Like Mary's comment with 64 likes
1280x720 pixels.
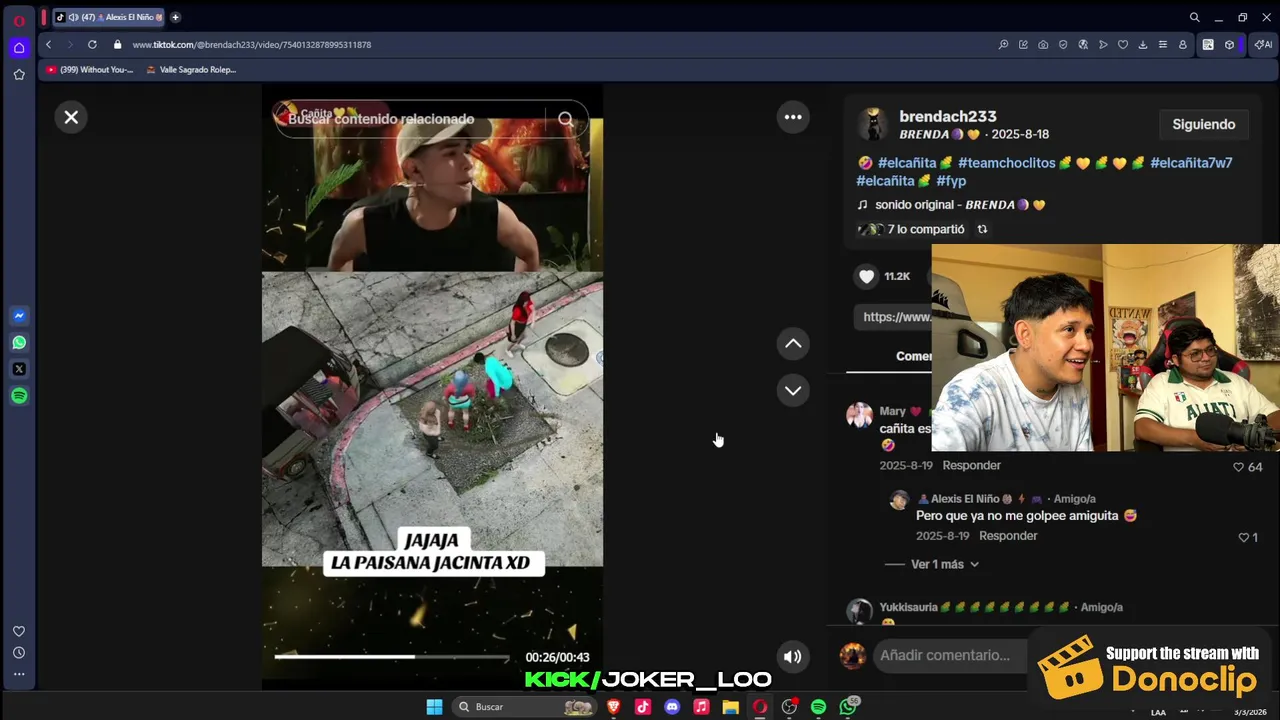coord(1238,467)
